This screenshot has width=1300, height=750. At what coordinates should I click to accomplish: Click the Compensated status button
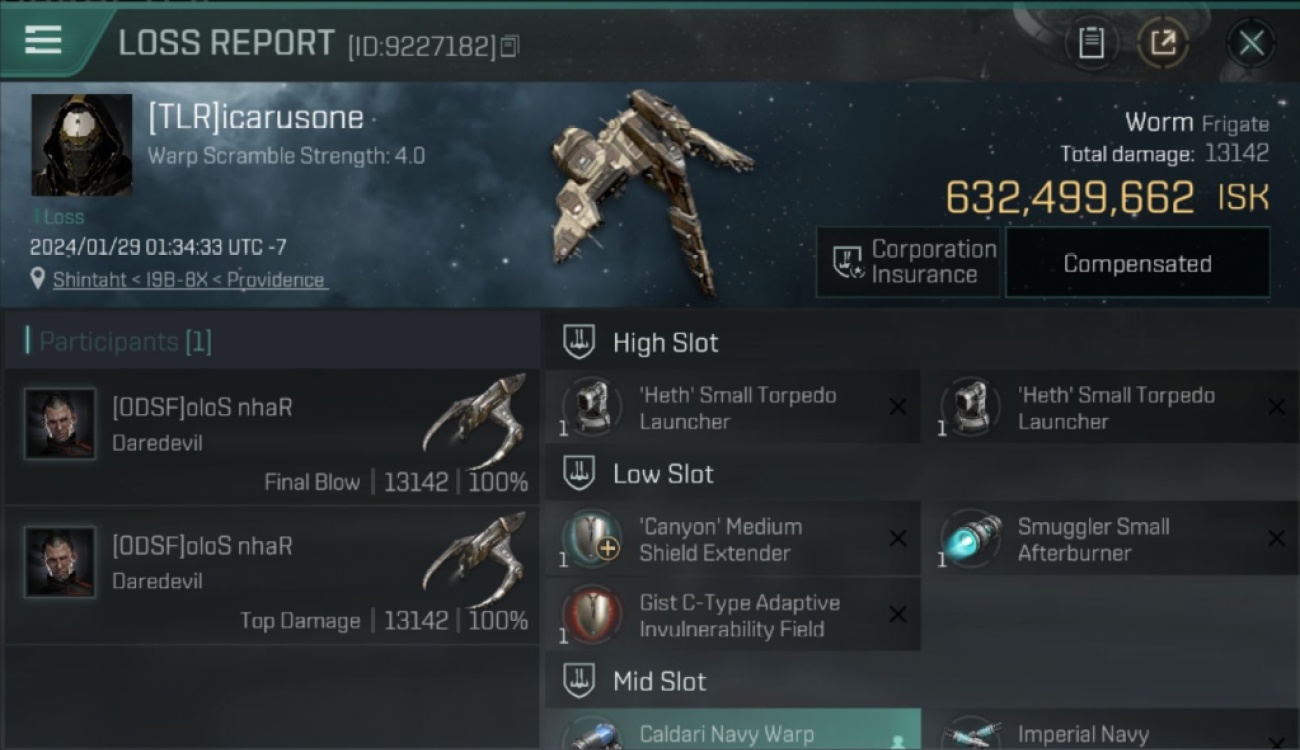point(1137,263)
